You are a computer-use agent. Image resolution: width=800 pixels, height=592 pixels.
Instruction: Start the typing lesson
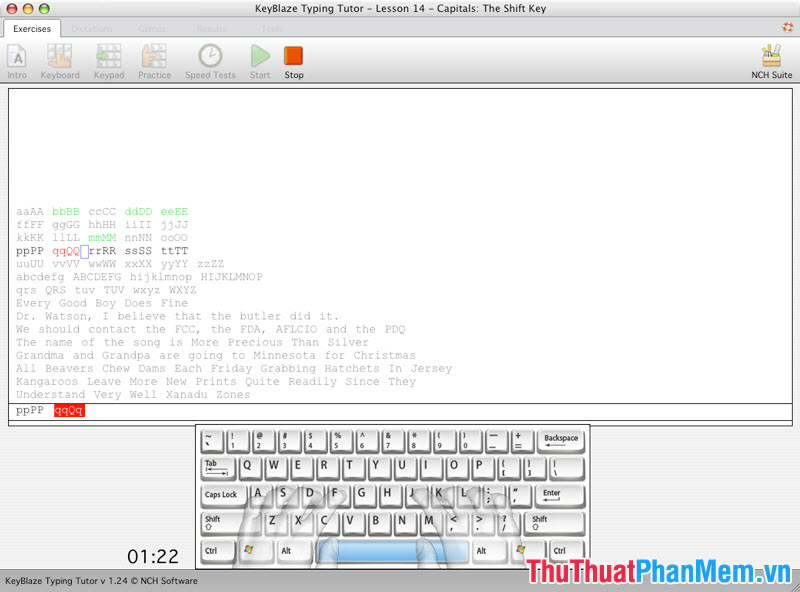coord(259,60)
